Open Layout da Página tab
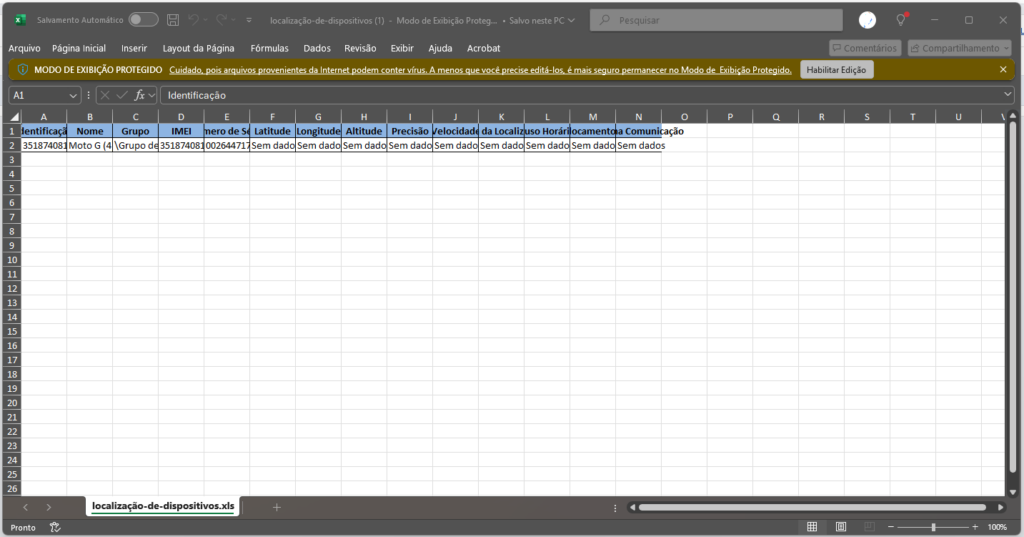 [x=199, y=48]
